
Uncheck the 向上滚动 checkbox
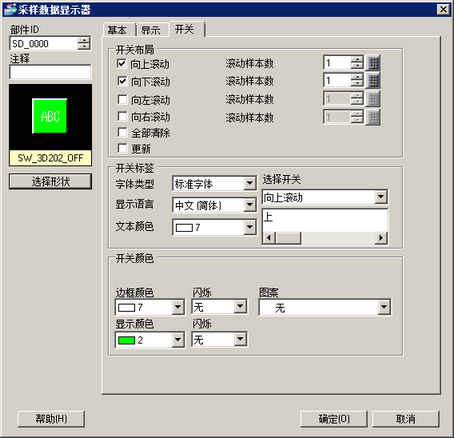122,63
